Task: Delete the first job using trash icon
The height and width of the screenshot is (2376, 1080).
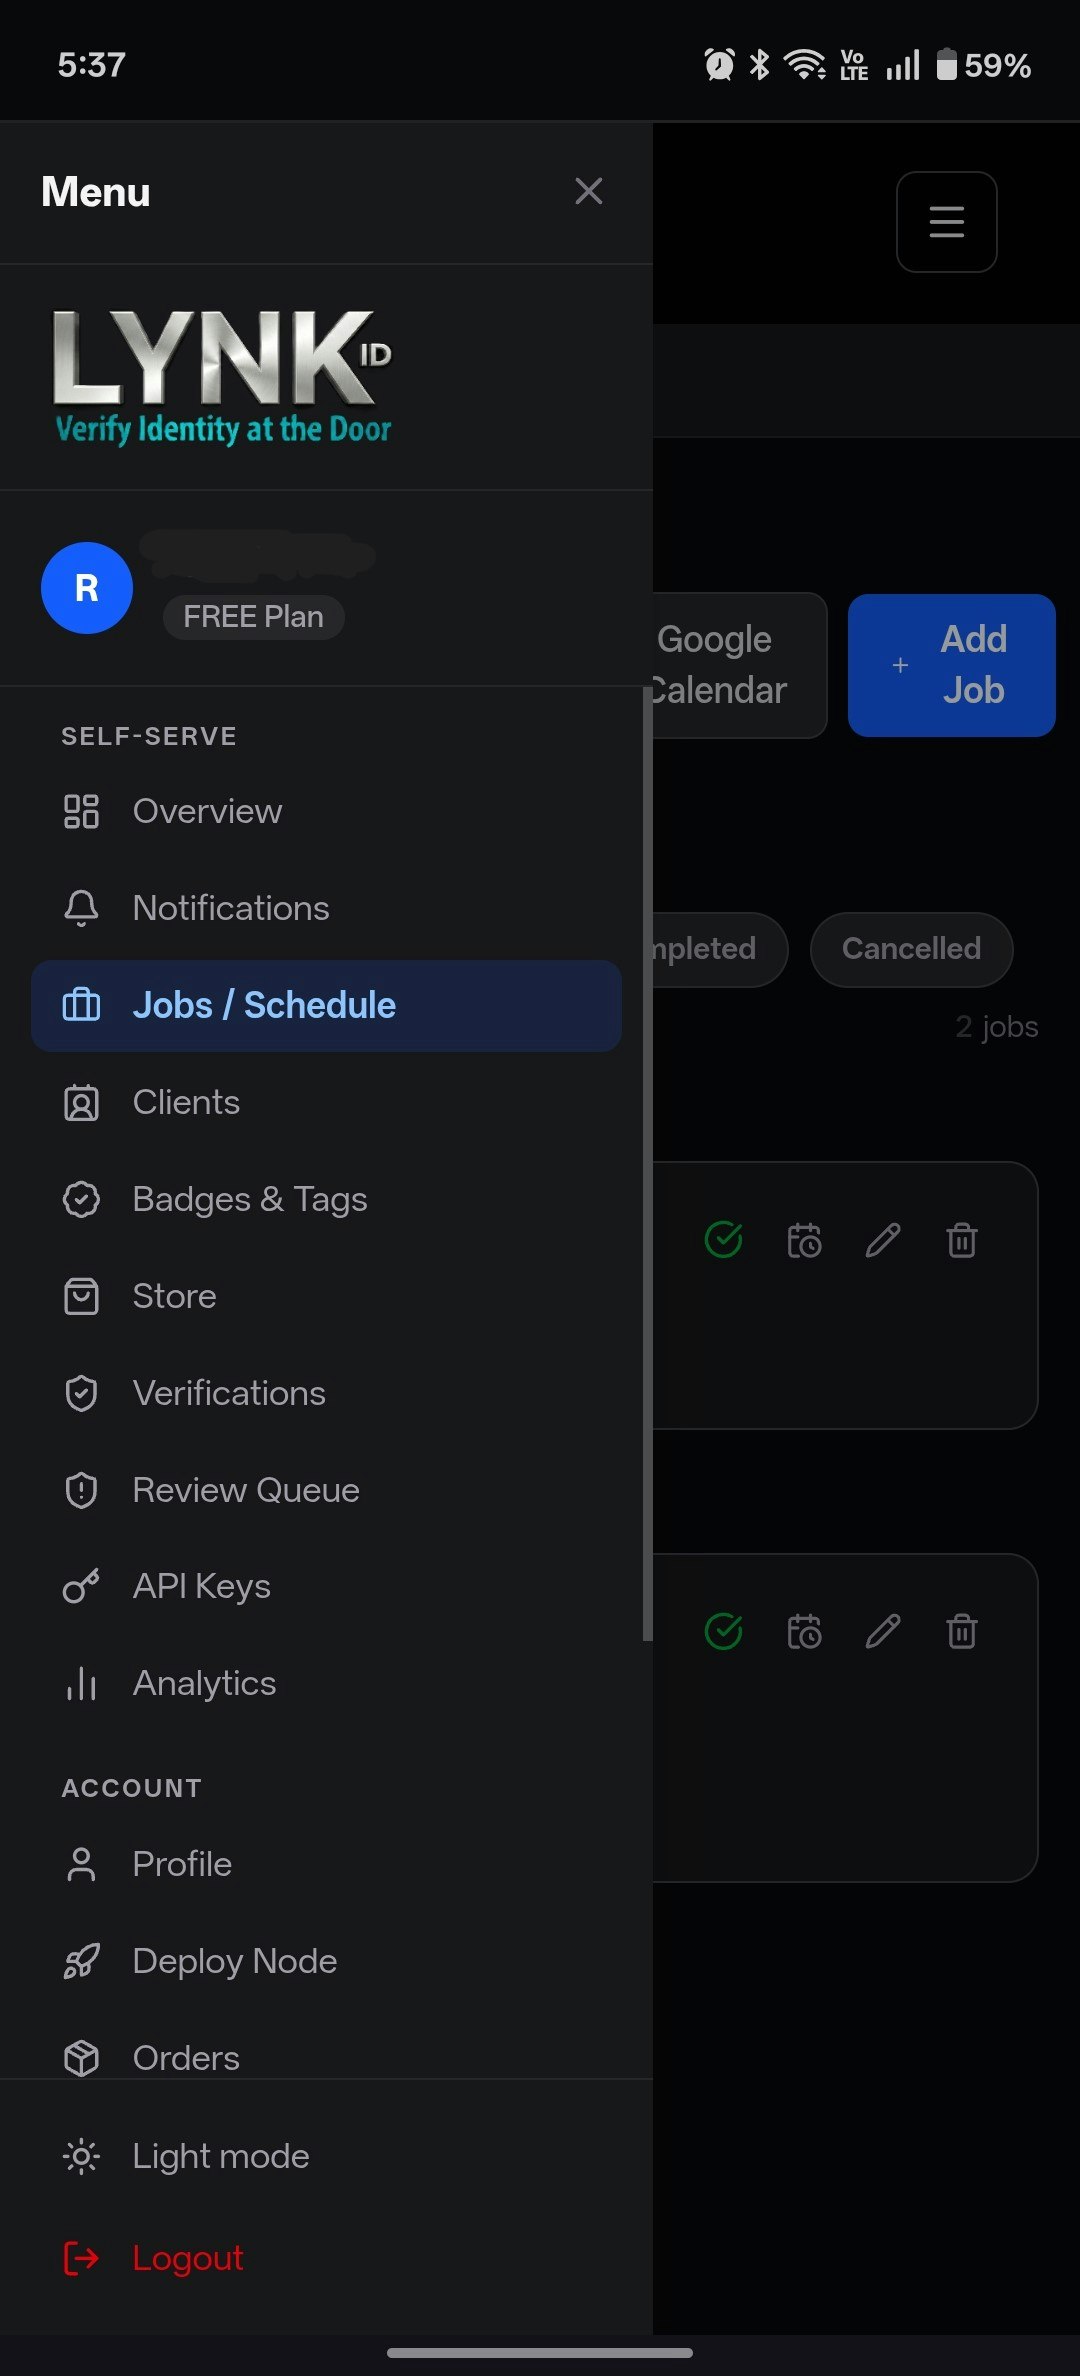Action: (962, 1240)
